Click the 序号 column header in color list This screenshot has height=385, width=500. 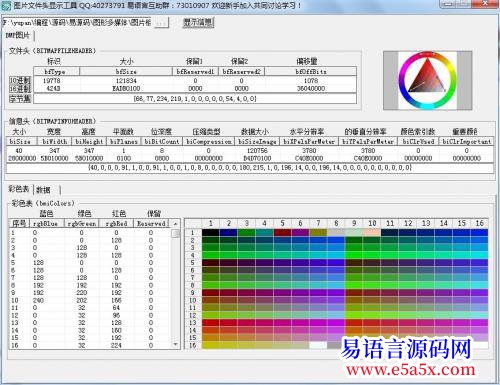coord(19,223)
